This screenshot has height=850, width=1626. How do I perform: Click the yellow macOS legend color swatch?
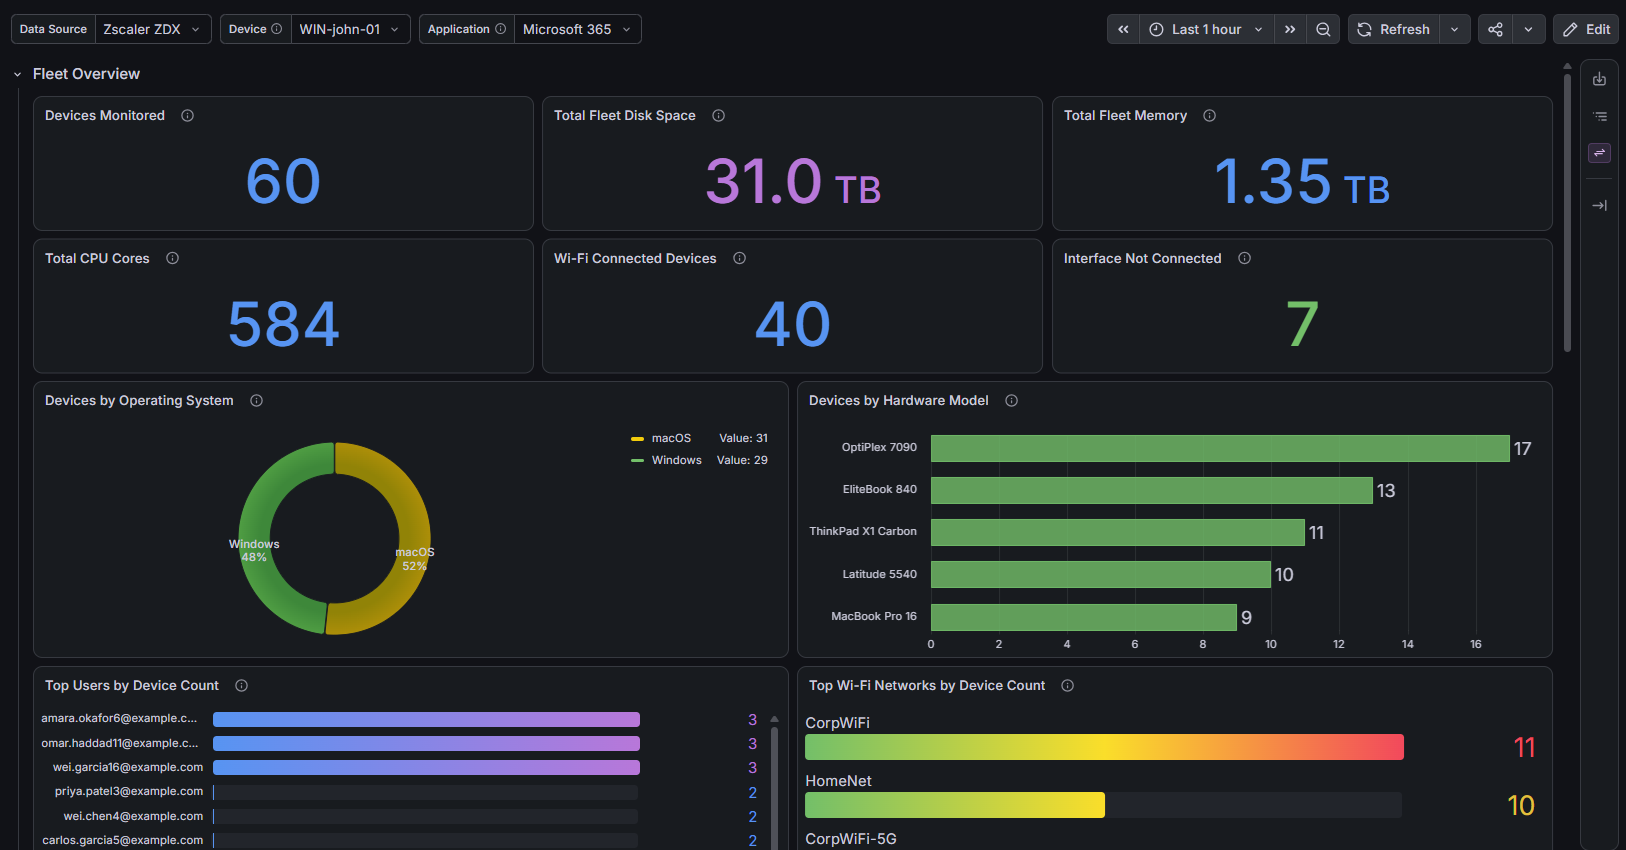coord(637,439)
